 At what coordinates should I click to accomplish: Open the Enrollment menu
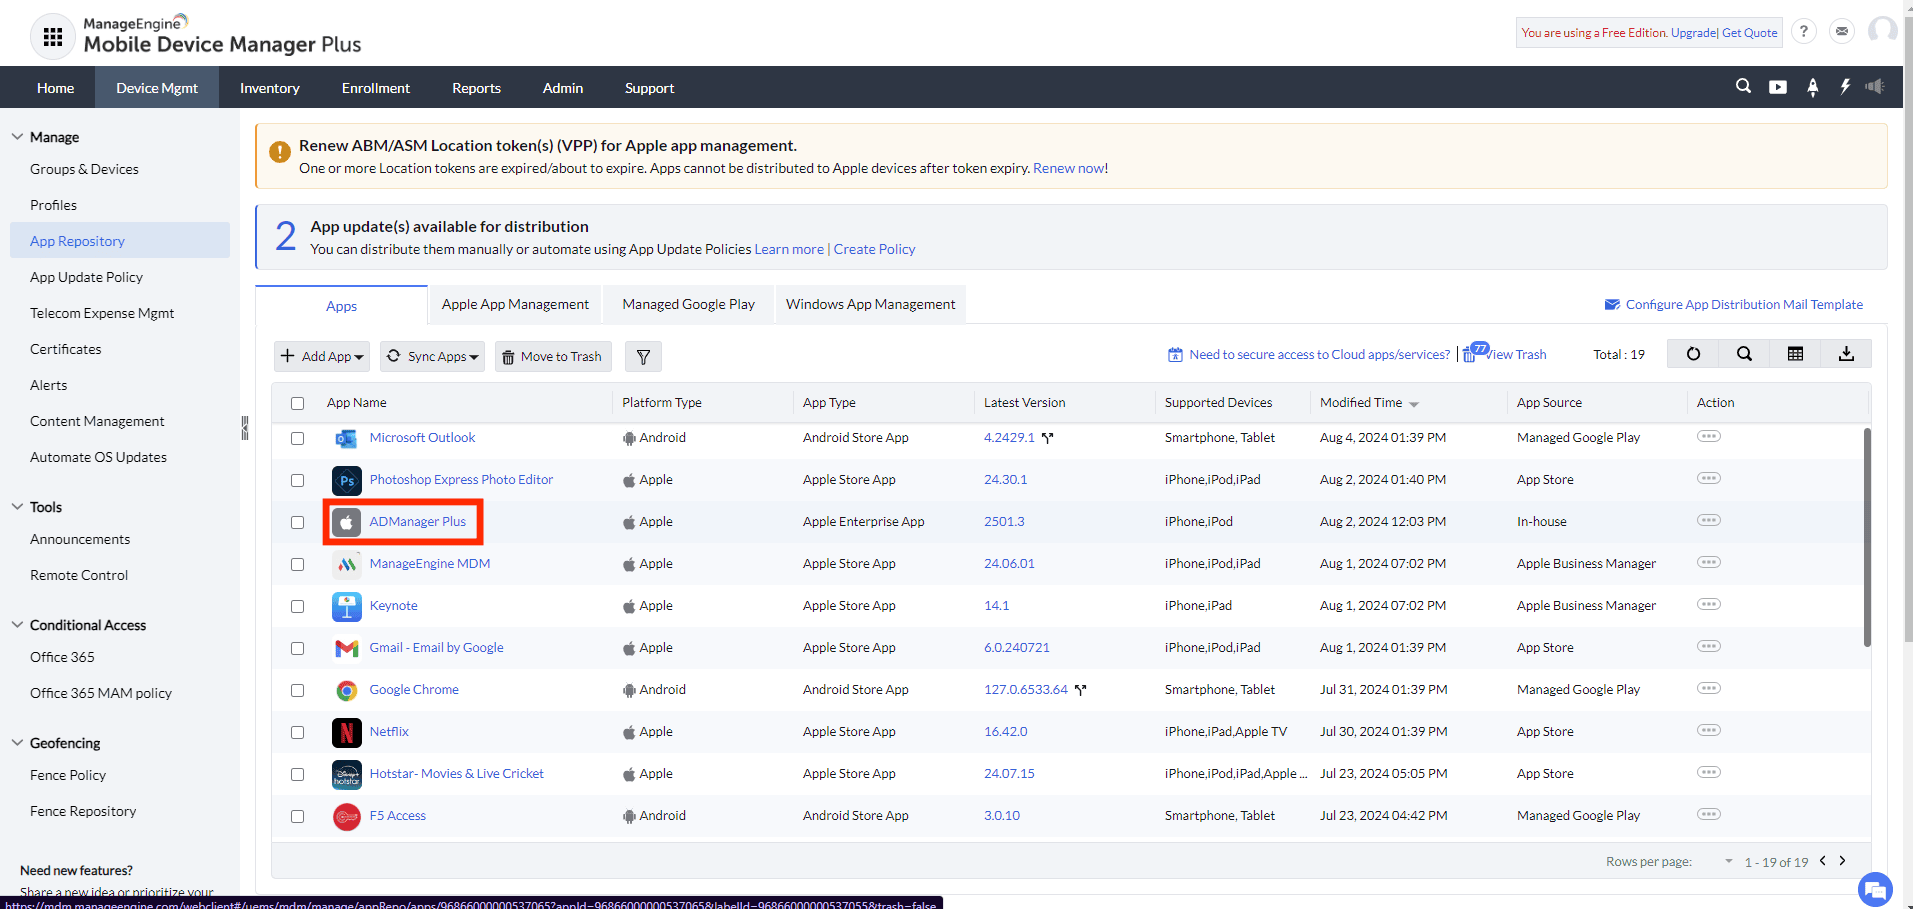(x=375, y=87)
